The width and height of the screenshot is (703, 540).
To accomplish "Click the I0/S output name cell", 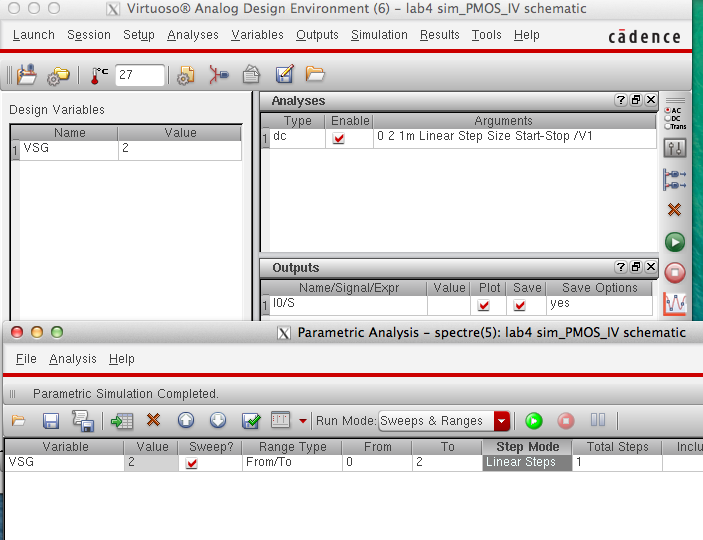I will [348, 305].
